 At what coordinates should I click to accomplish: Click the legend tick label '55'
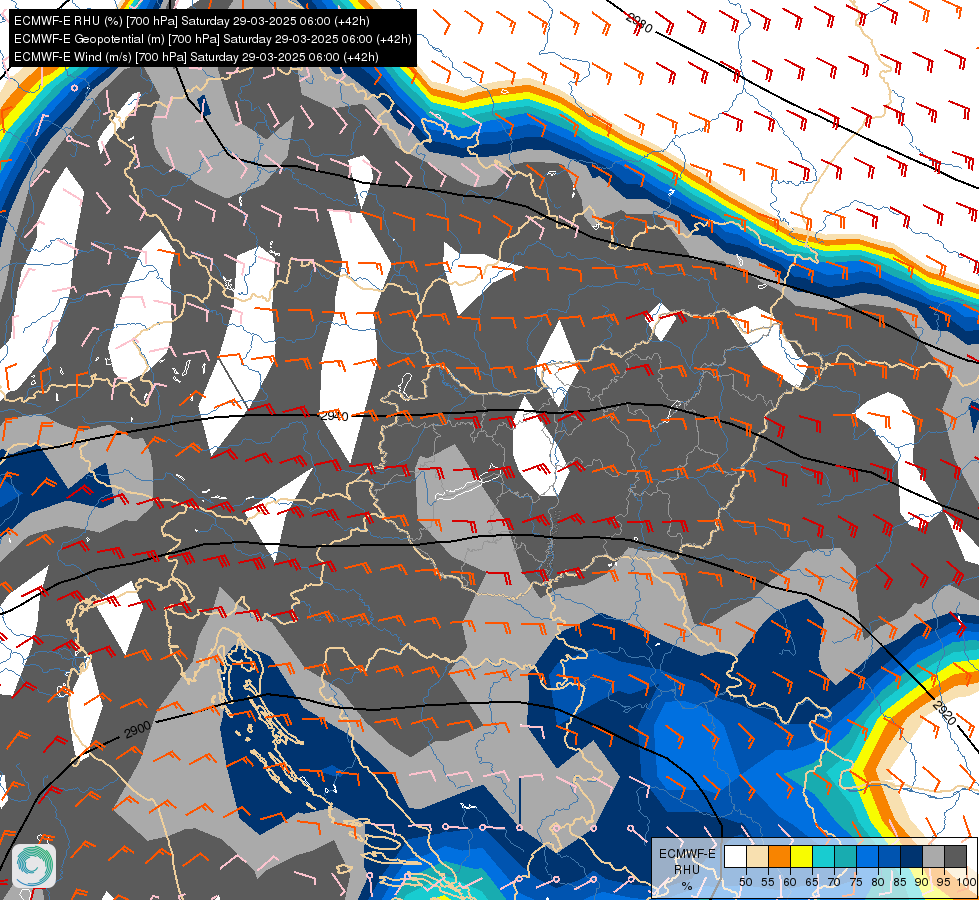coord(768,882)
